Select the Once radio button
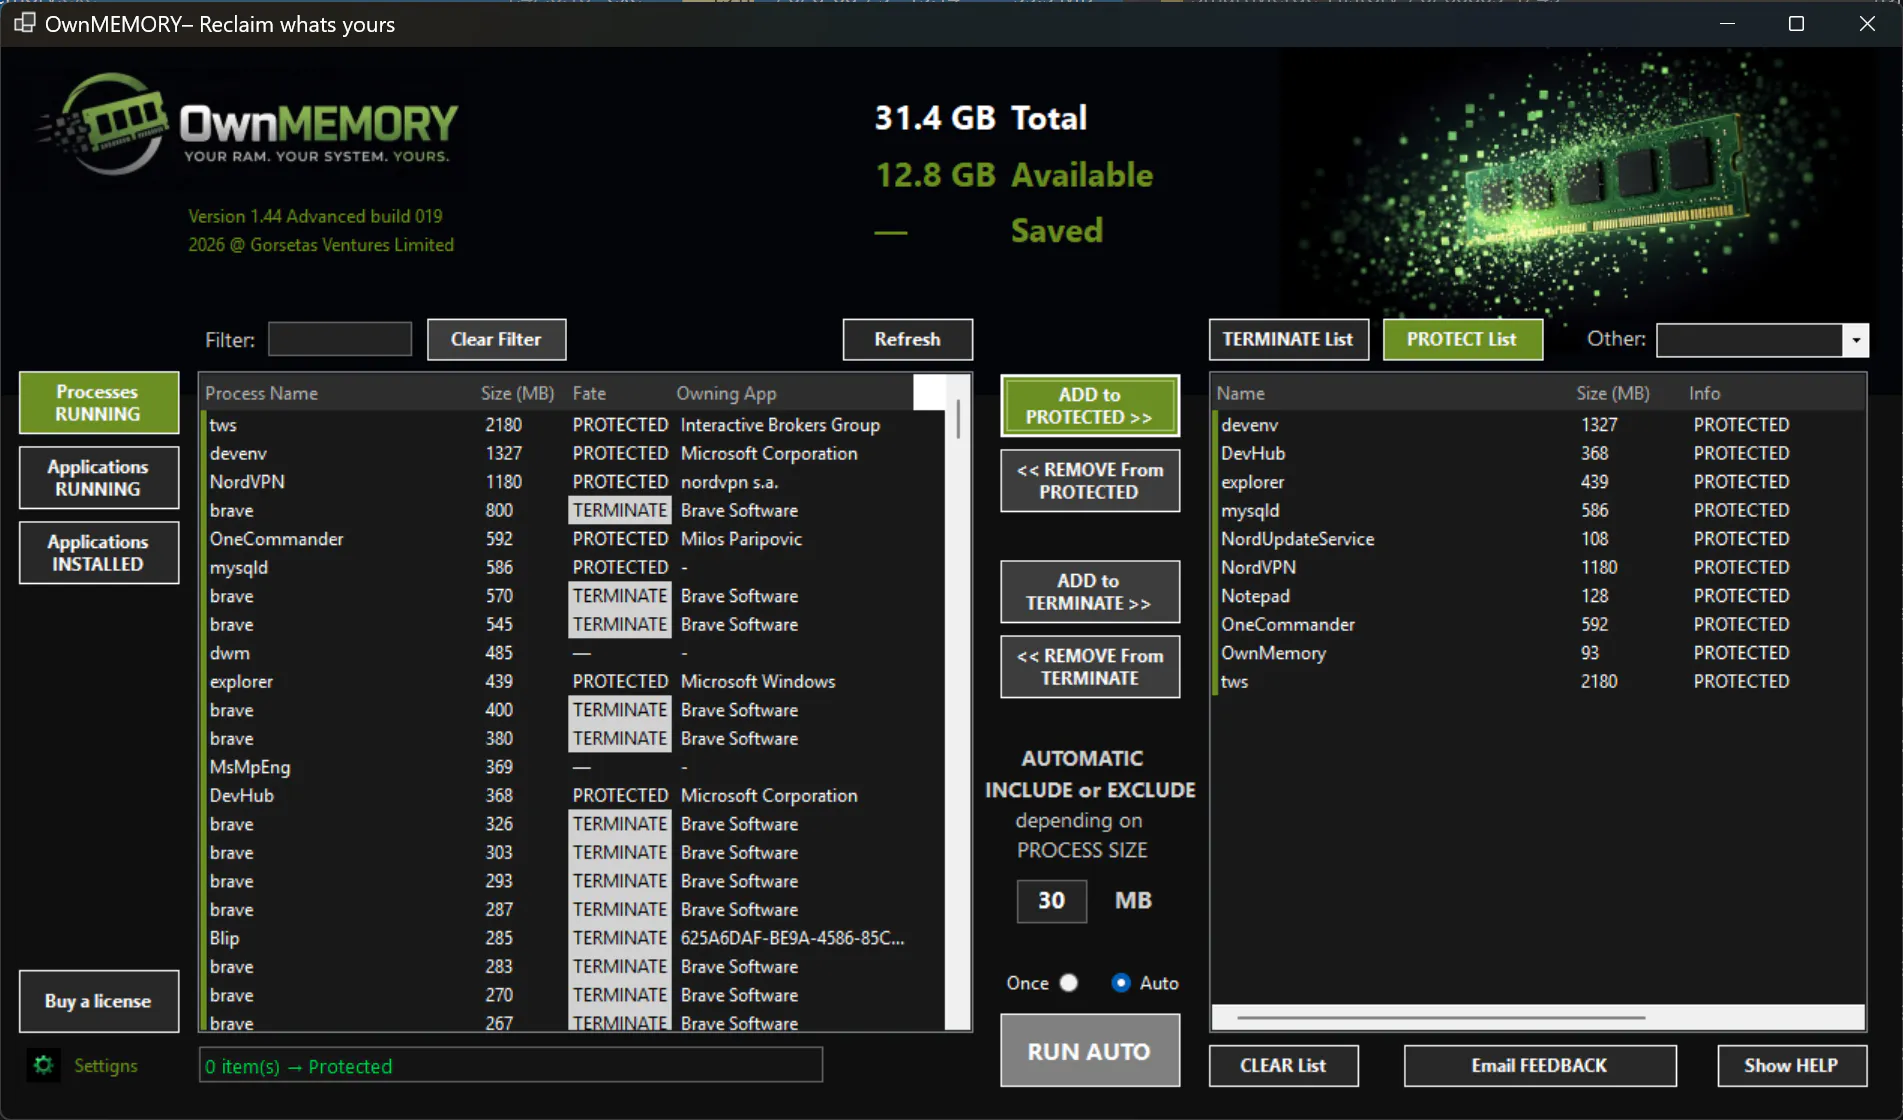Image resolution: width=1903 pixels, height=1120 pixels. coord(1069,983)
